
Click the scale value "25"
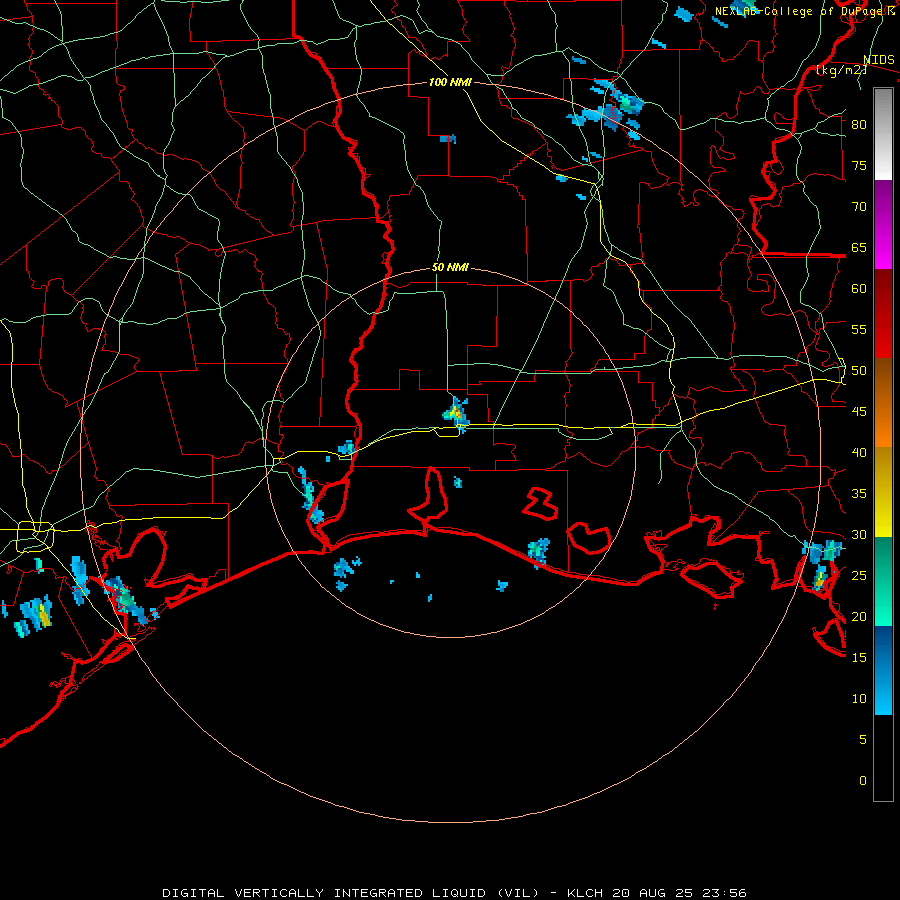pos(859,576)
